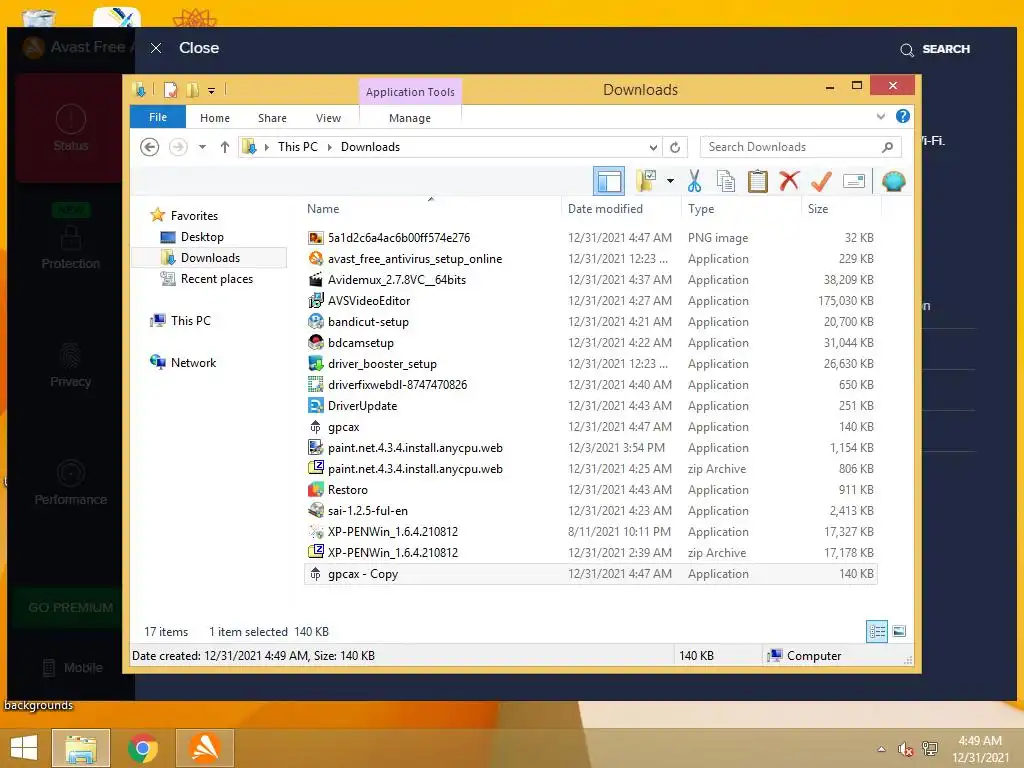Click the New folder icon in Quick Access Toolbar
The image size is (1024, 768).
[x=192, y=90]
